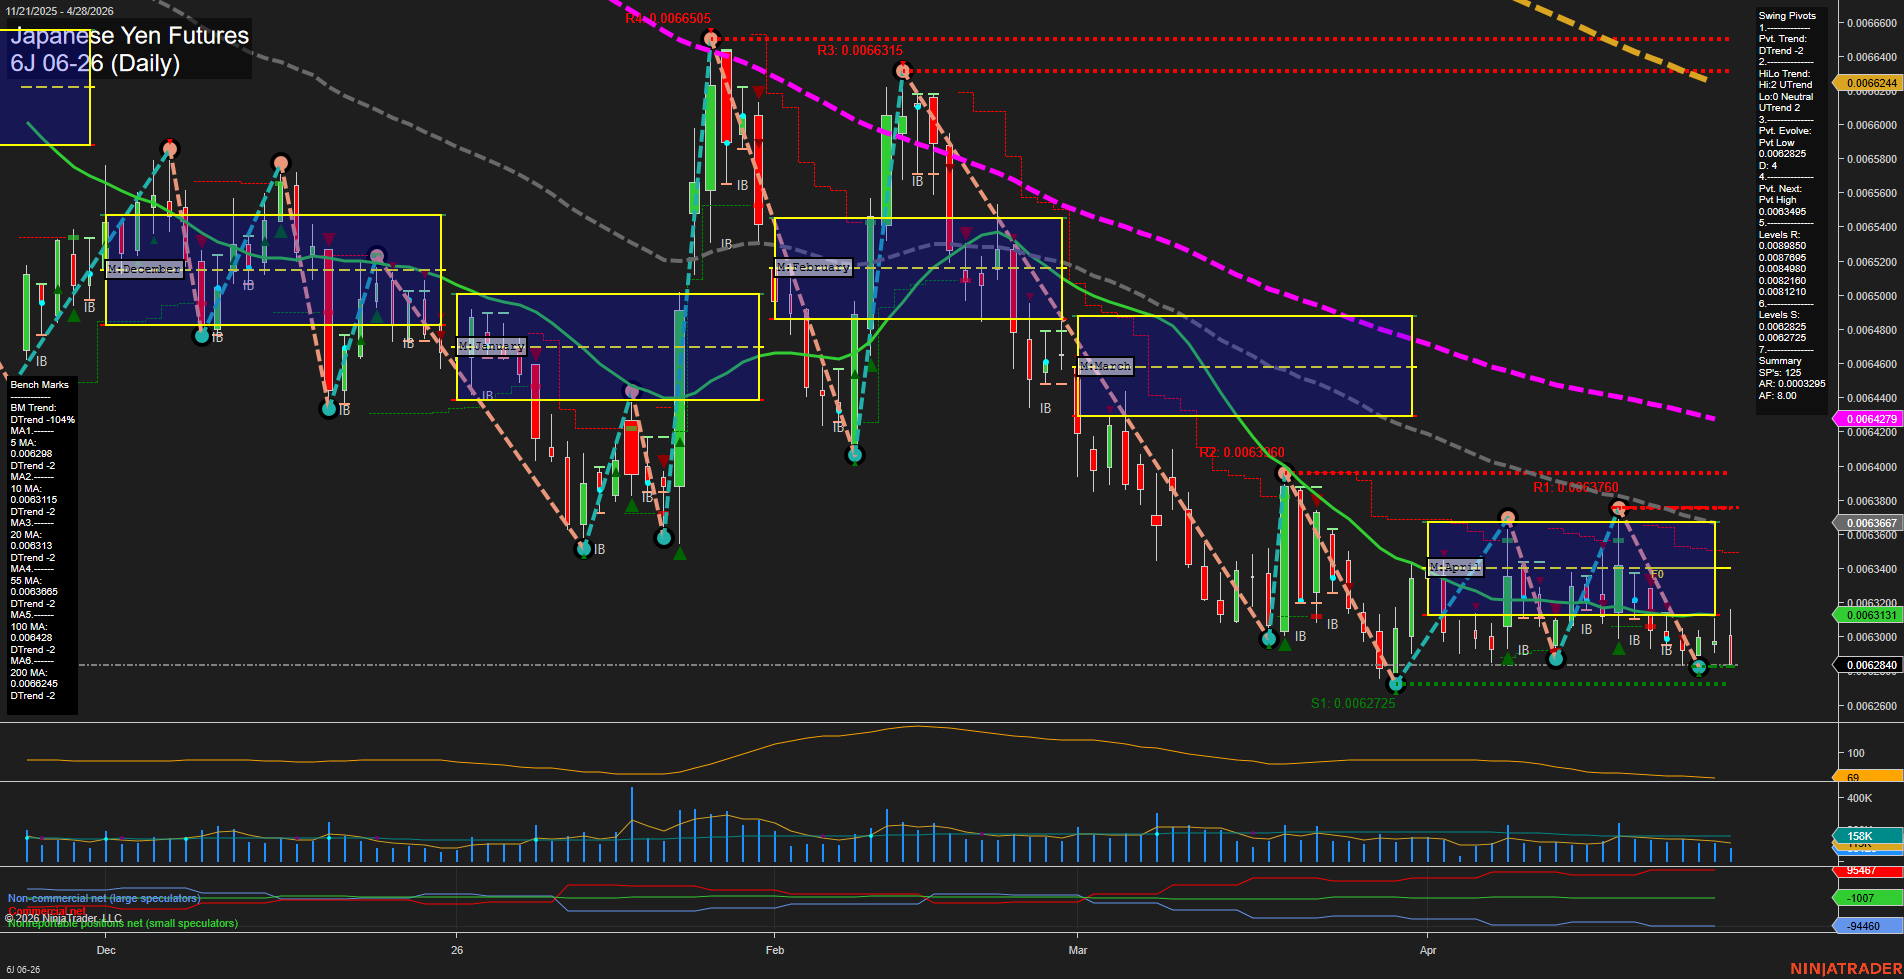The width and height of the screenshot is (1904, 979).
Task: Select the M:April range box label
Action: pos(1457,566)
